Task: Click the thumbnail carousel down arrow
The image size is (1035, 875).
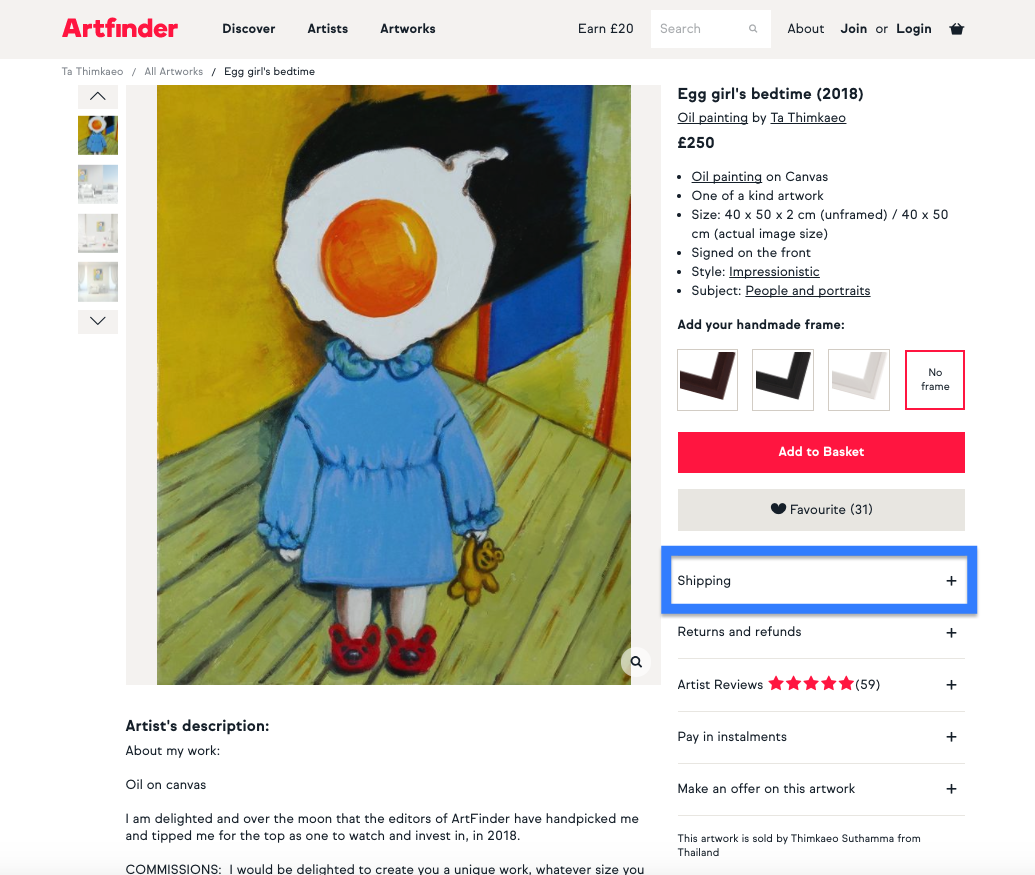Action: click(98, 321)
